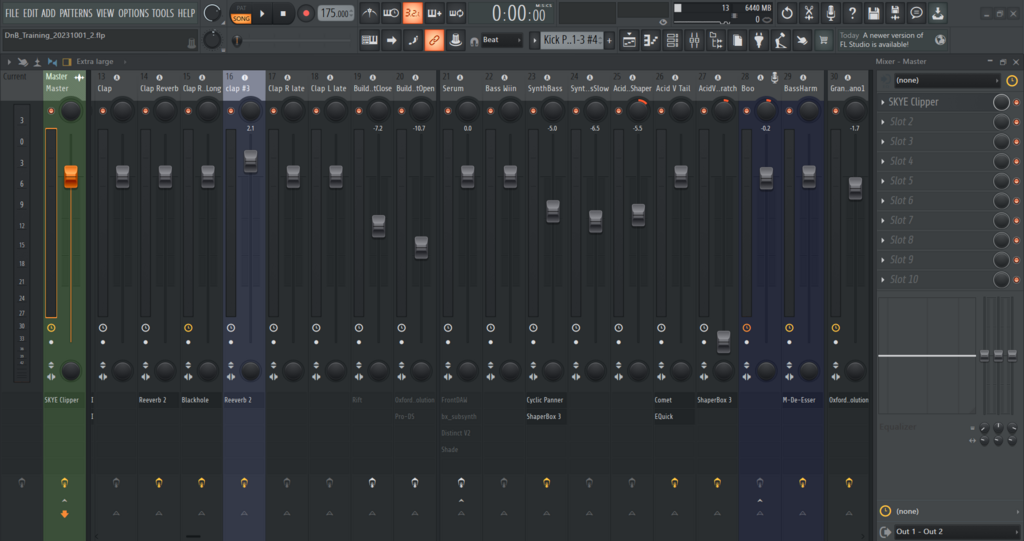Open the OPTIONS menu
The height and width of the screenshot is (541, 1024).
(x=133, y=13)
